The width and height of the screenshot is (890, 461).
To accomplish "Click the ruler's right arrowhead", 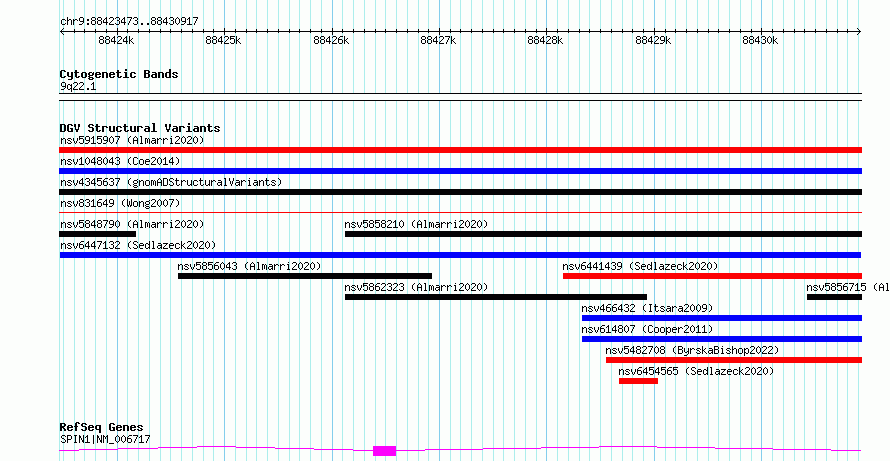I will (859, 31).
